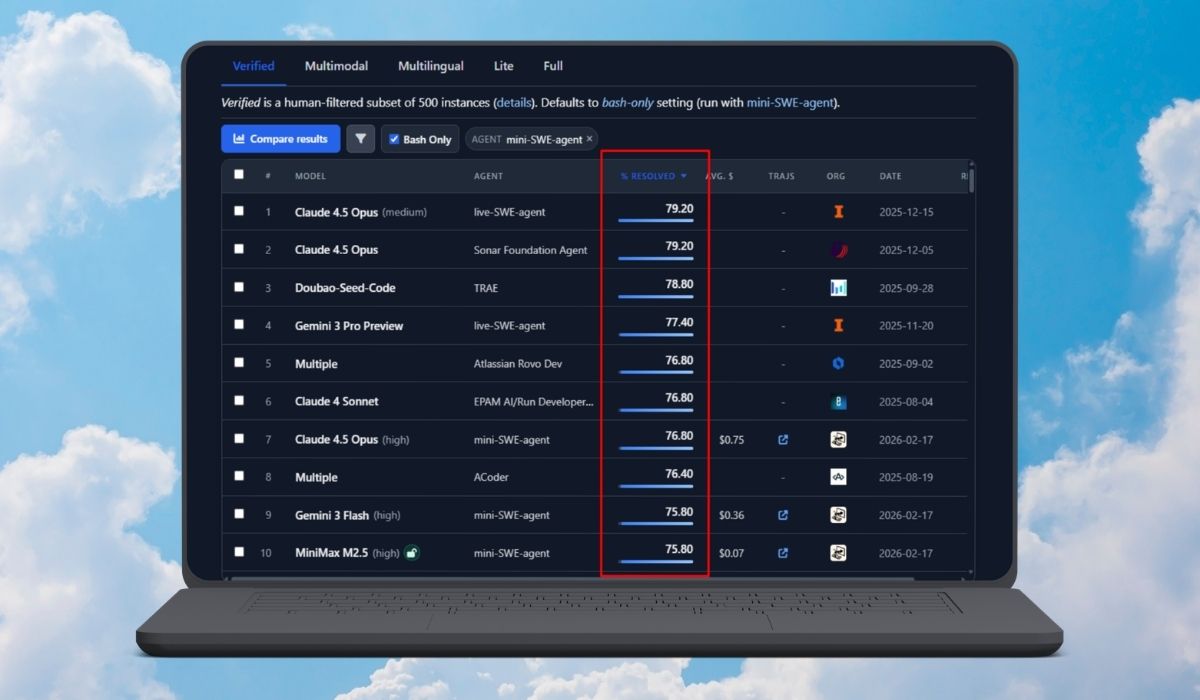Open the details link in the description
The image size is (1200, 700).
514,103
